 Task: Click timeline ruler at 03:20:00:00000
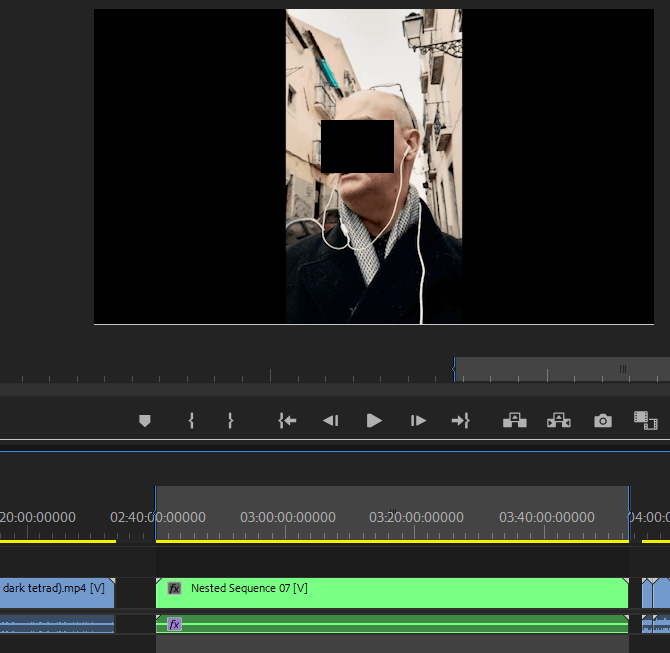[x=417, y=518]
